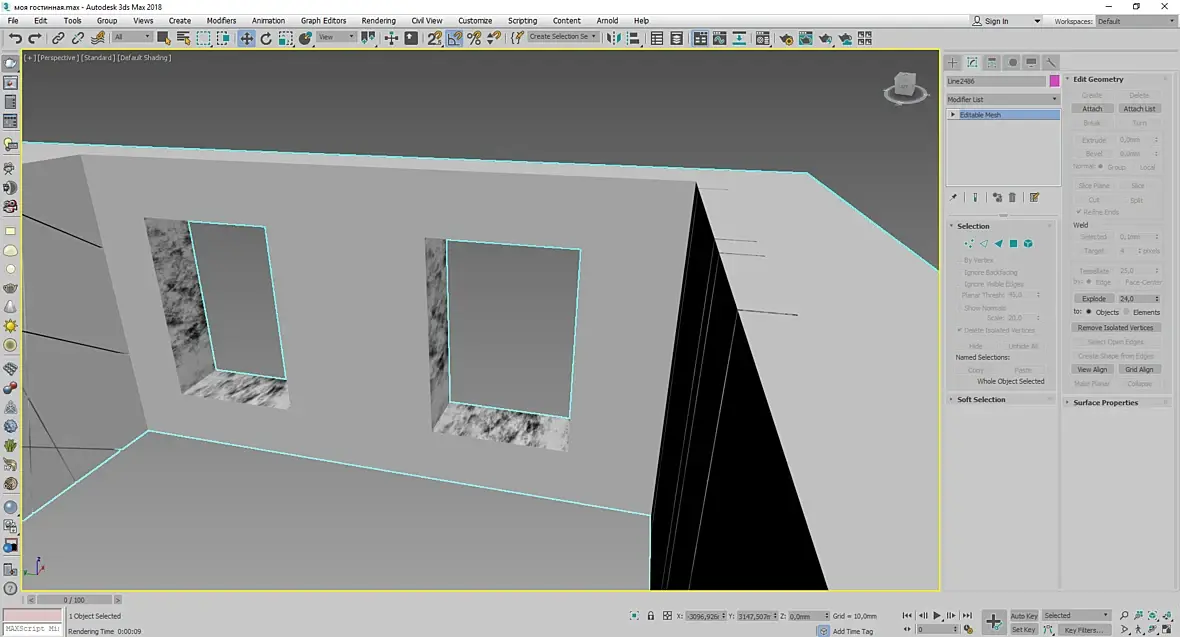Open the Hierarchy panel tab
This screenshot has width=1180, height=637.
pos(991,62)
